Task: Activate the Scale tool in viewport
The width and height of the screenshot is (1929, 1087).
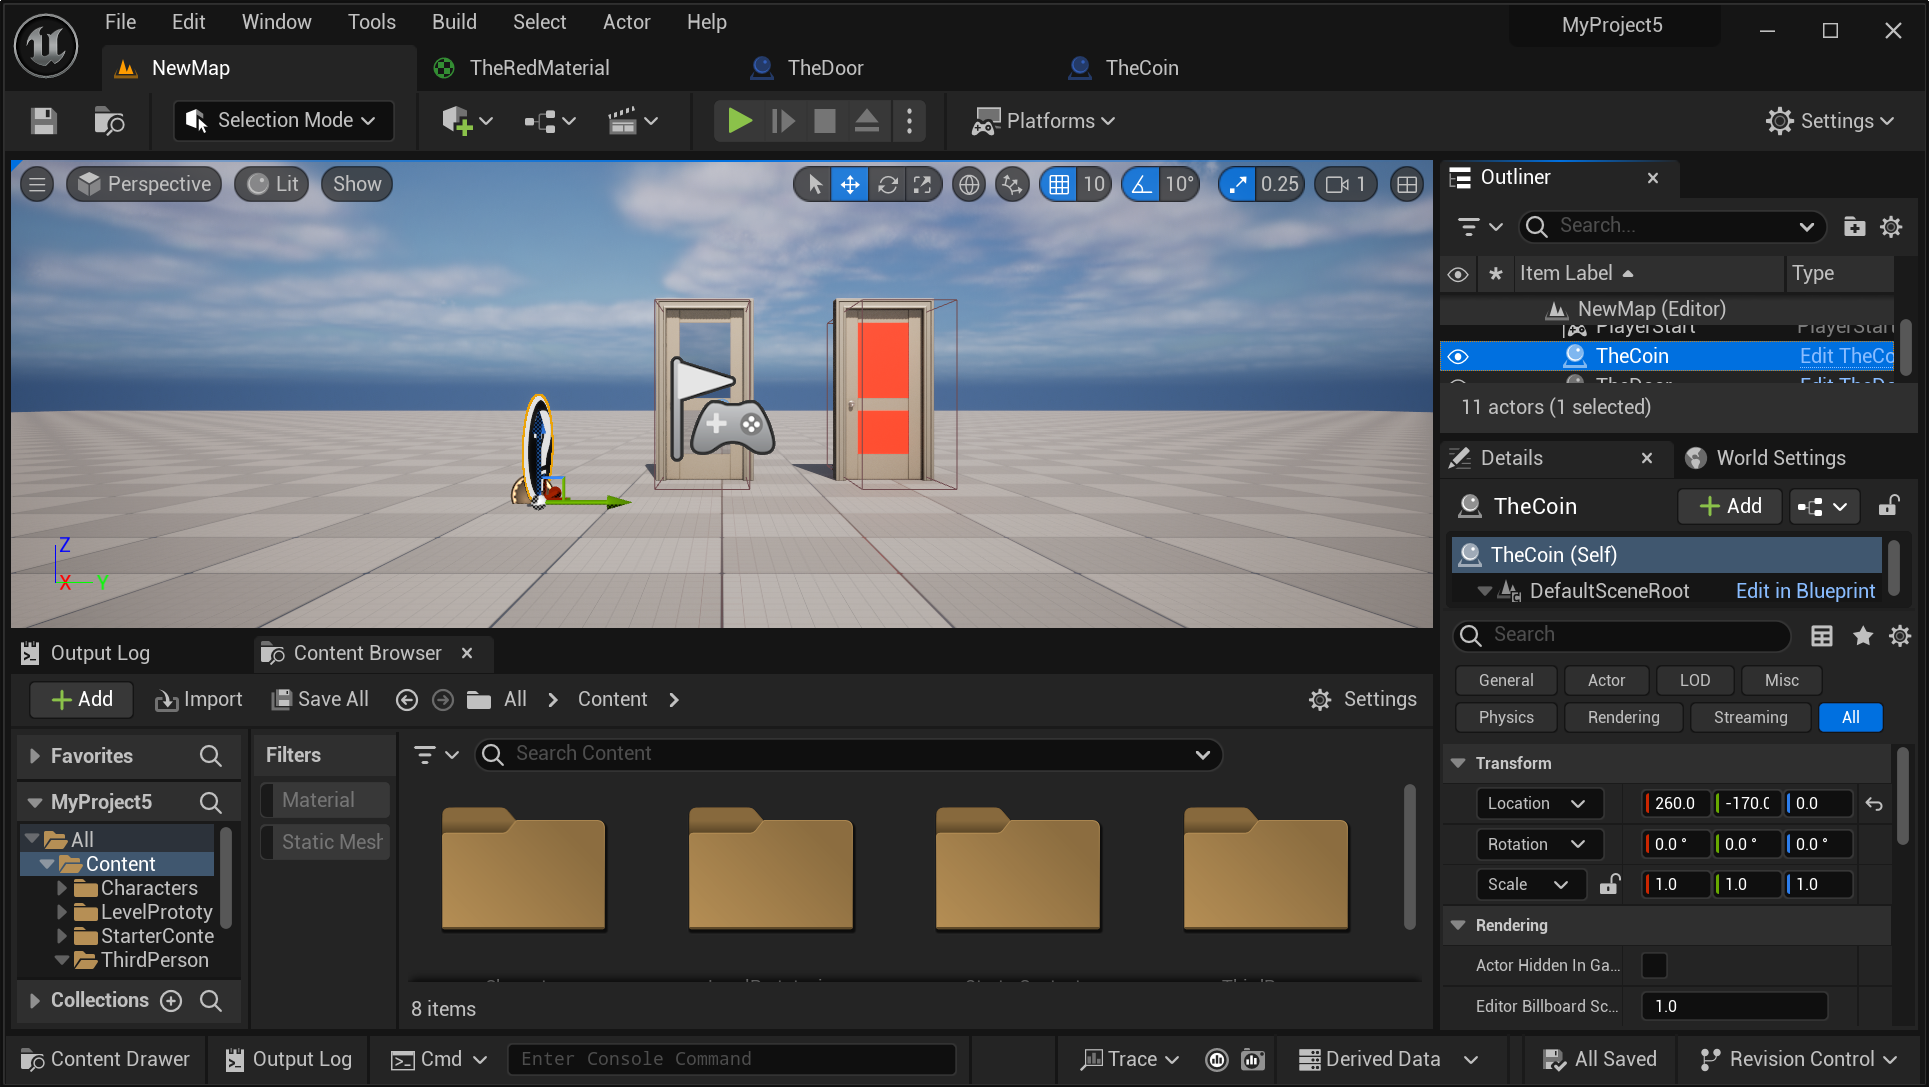Action: [x=922, y=184]
